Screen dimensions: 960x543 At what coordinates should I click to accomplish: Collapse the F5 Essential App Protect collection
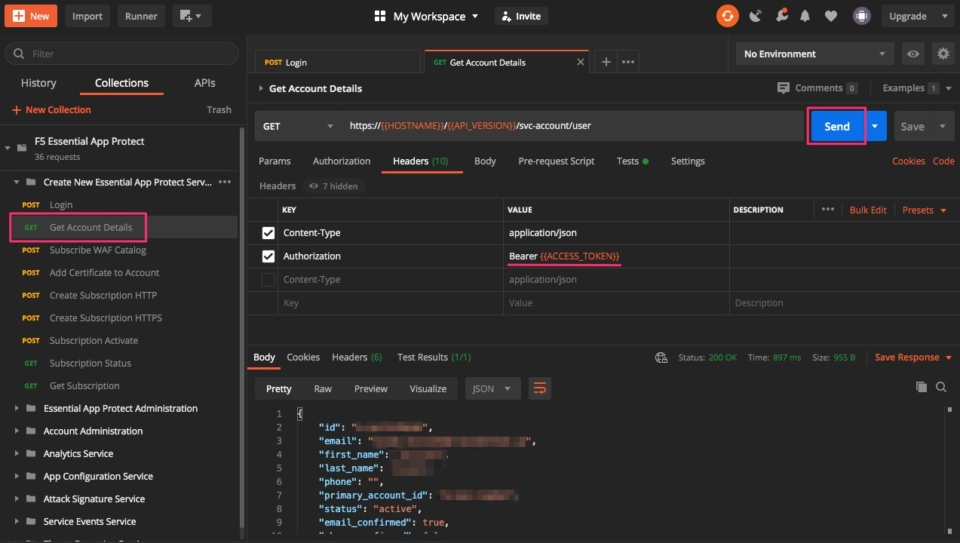[7, 148]
